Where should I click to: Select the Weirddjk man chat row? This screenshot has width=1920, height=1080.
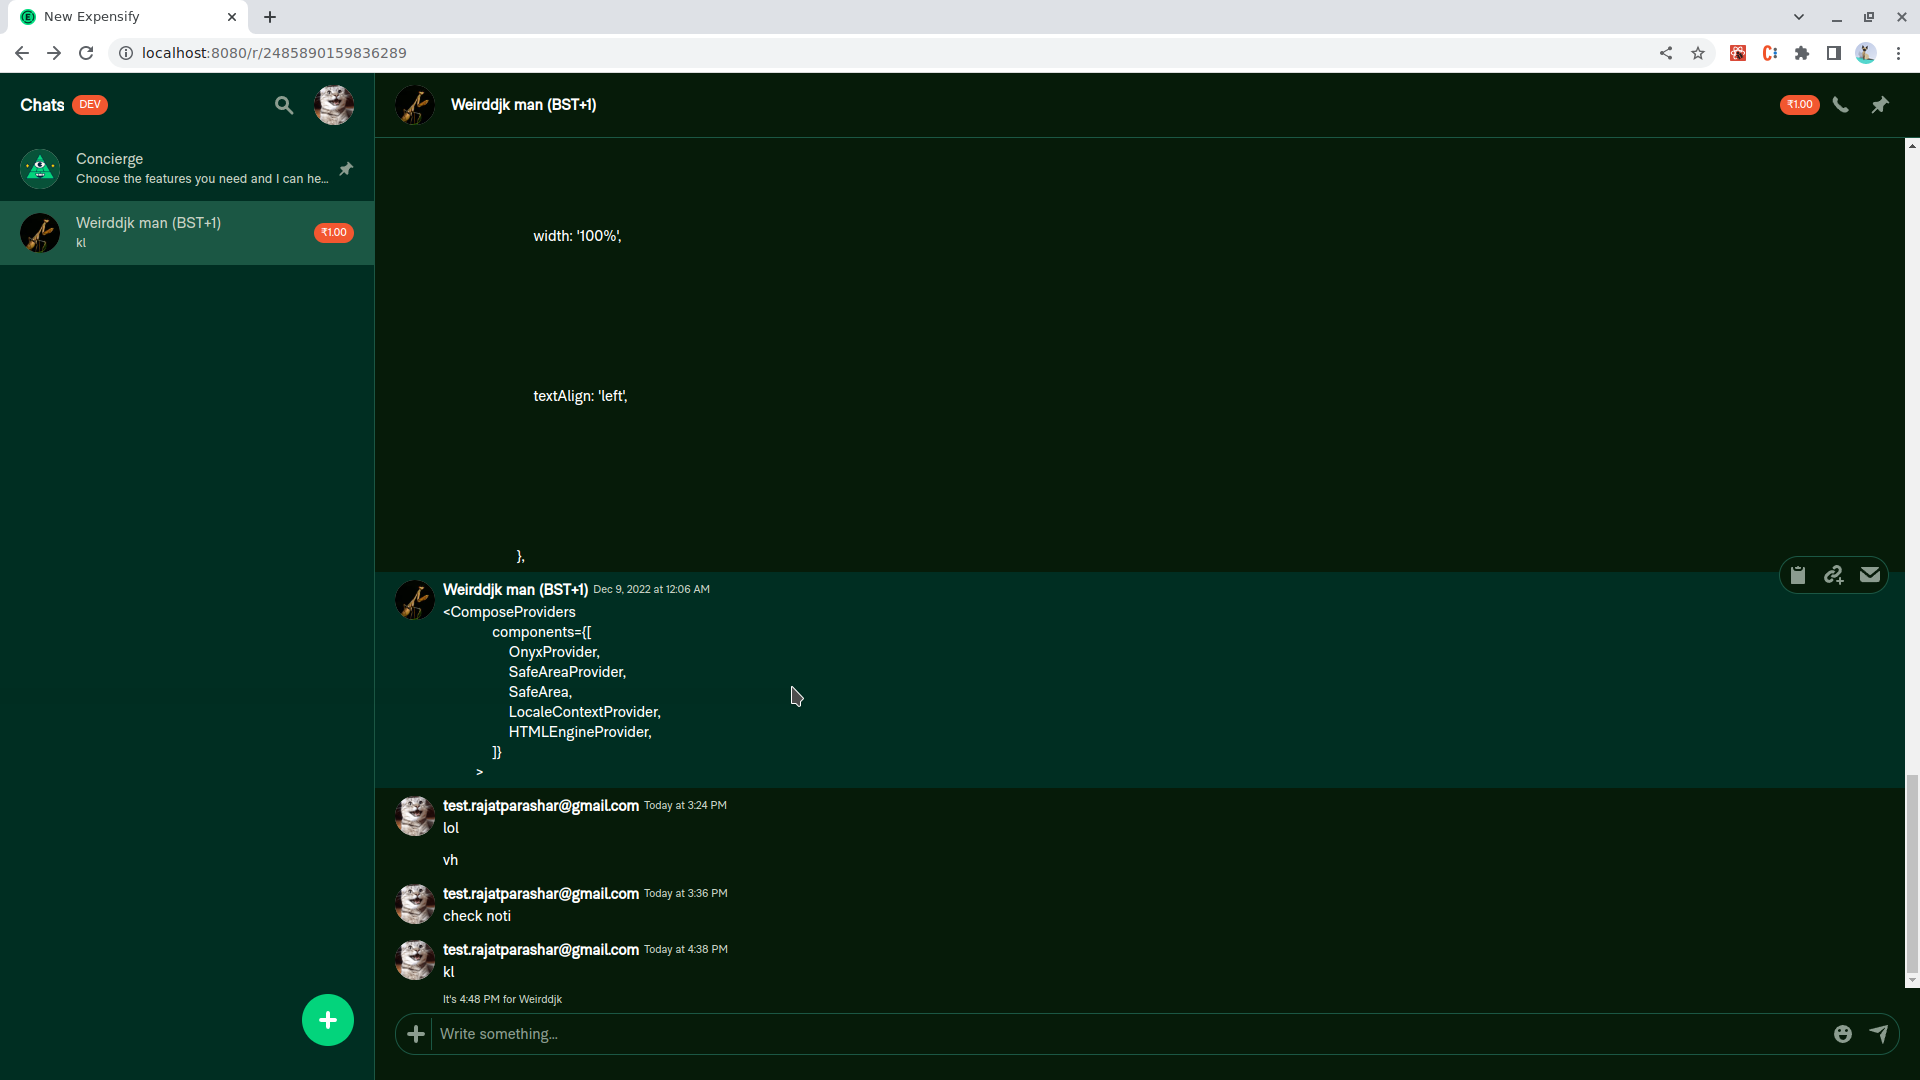pos(187,233)
